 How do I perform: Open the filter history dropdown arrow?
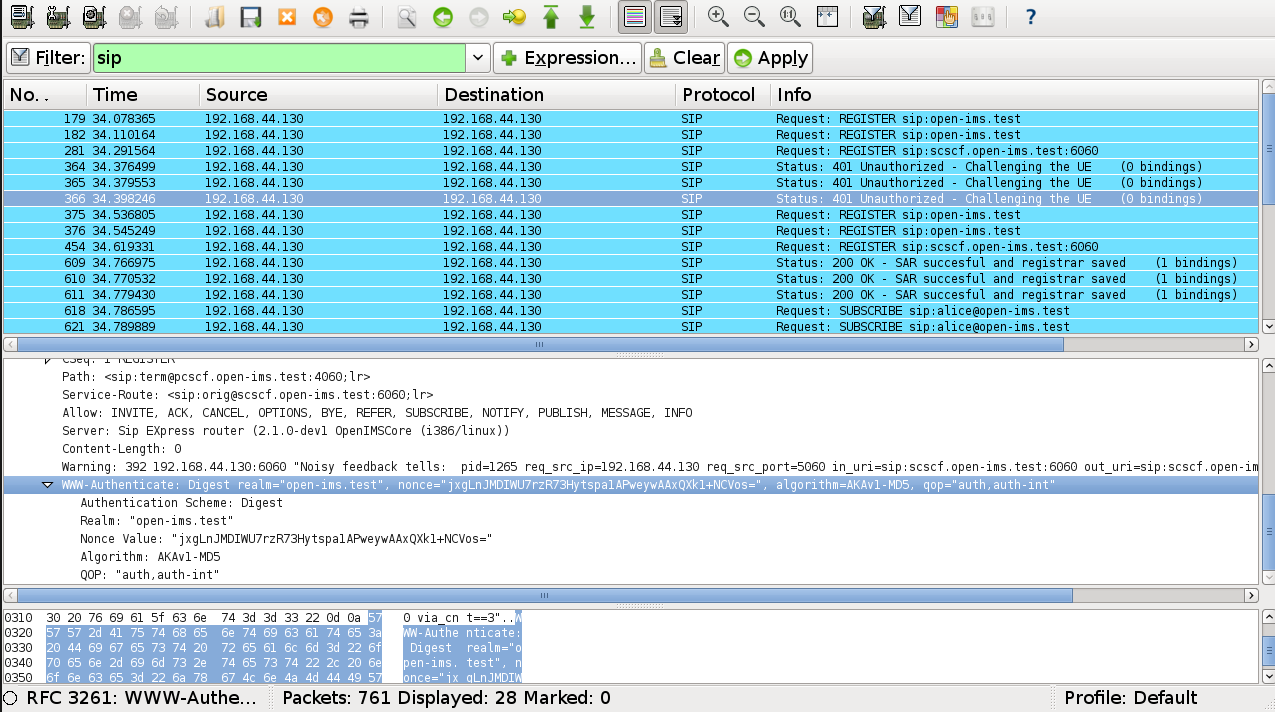478,58
